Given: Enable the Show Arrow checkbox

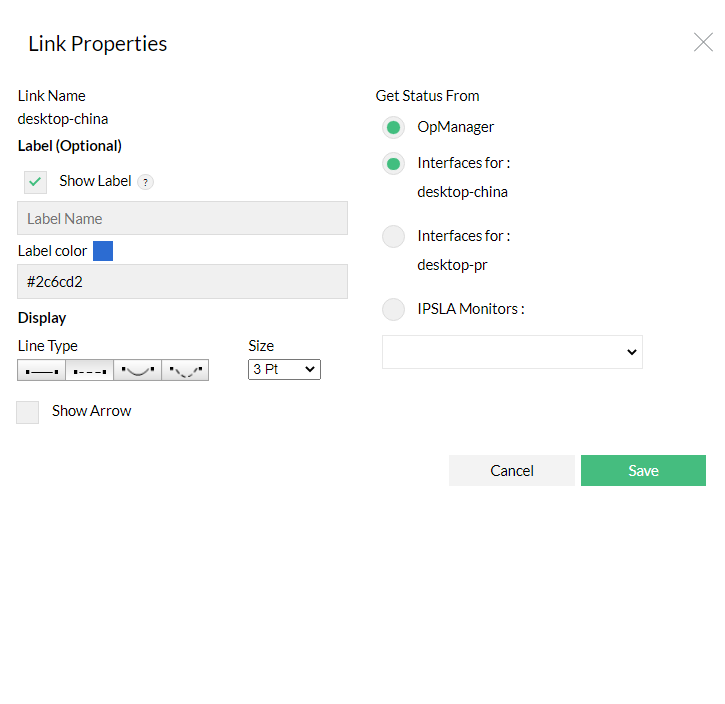Looking at the screenshot, I should click(28, 412).
